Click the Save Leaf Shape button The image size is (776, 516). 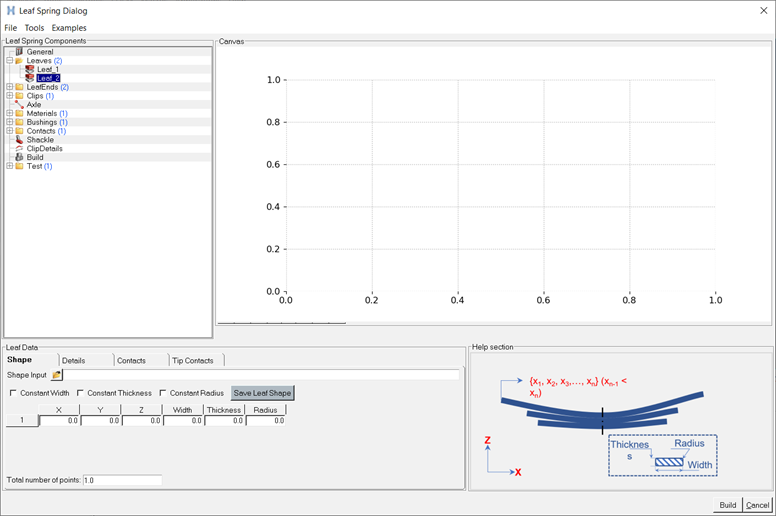263,393
